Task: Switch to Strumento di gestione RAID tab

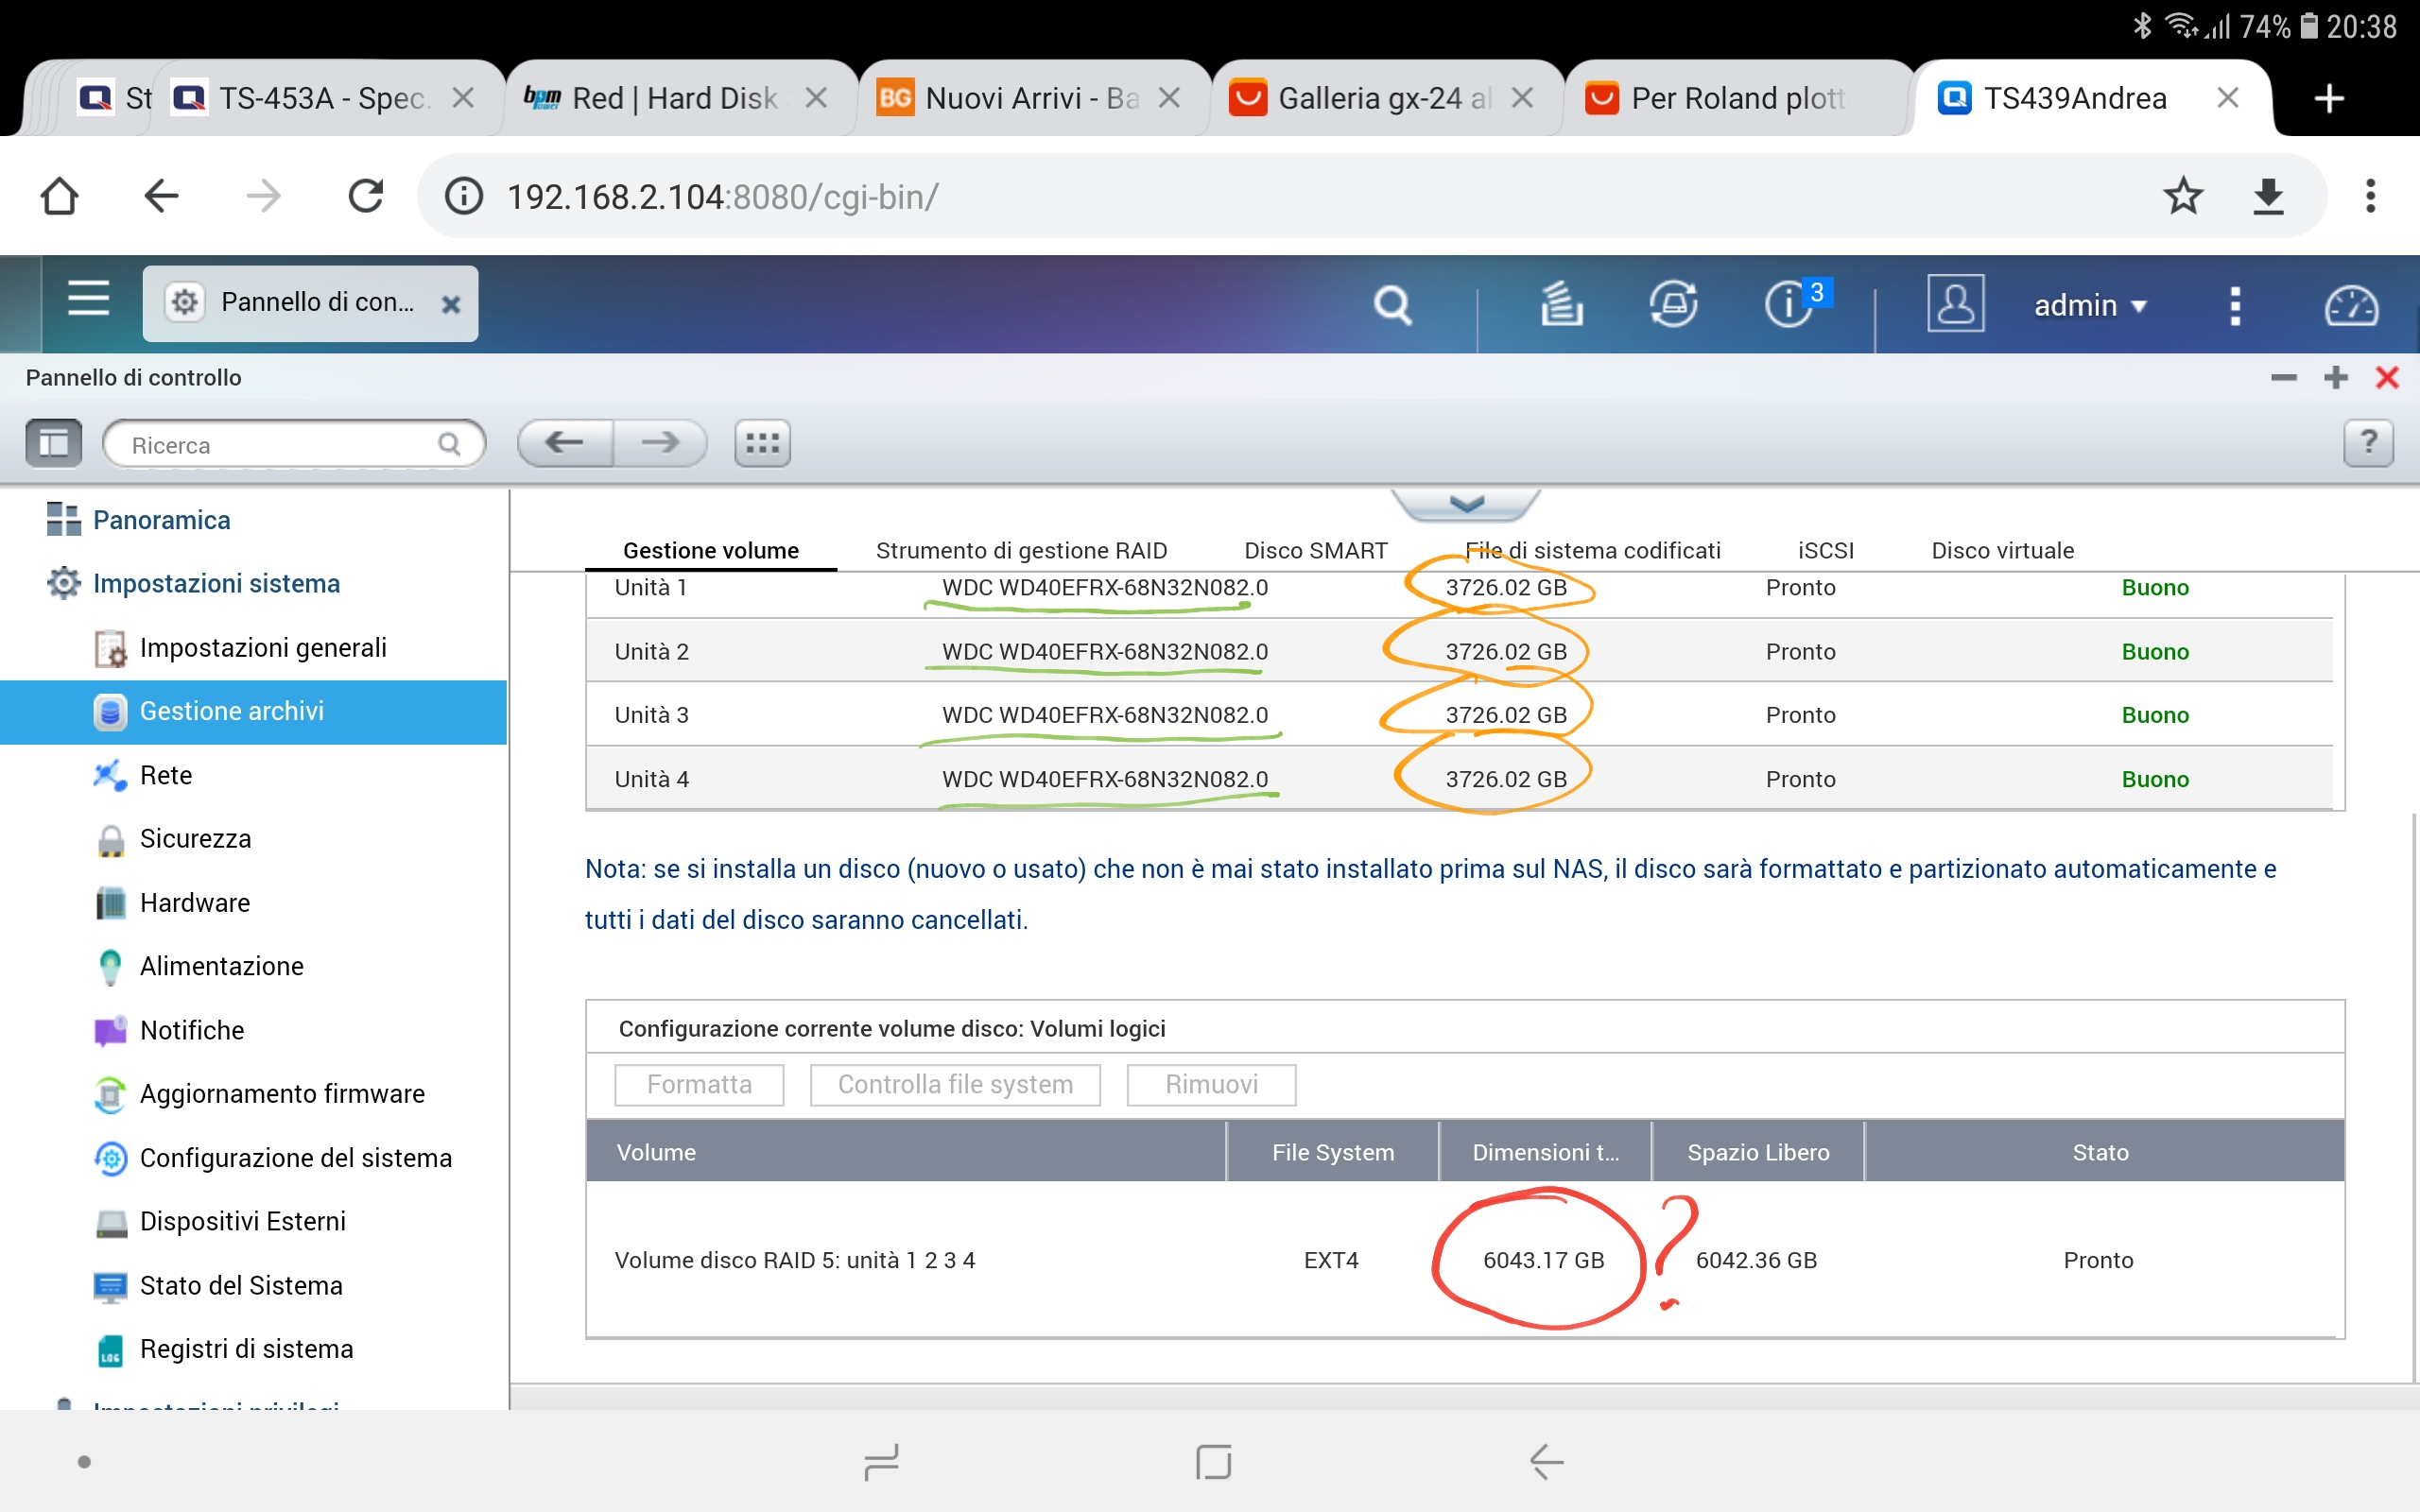Action: click(x=1021, y=550)
